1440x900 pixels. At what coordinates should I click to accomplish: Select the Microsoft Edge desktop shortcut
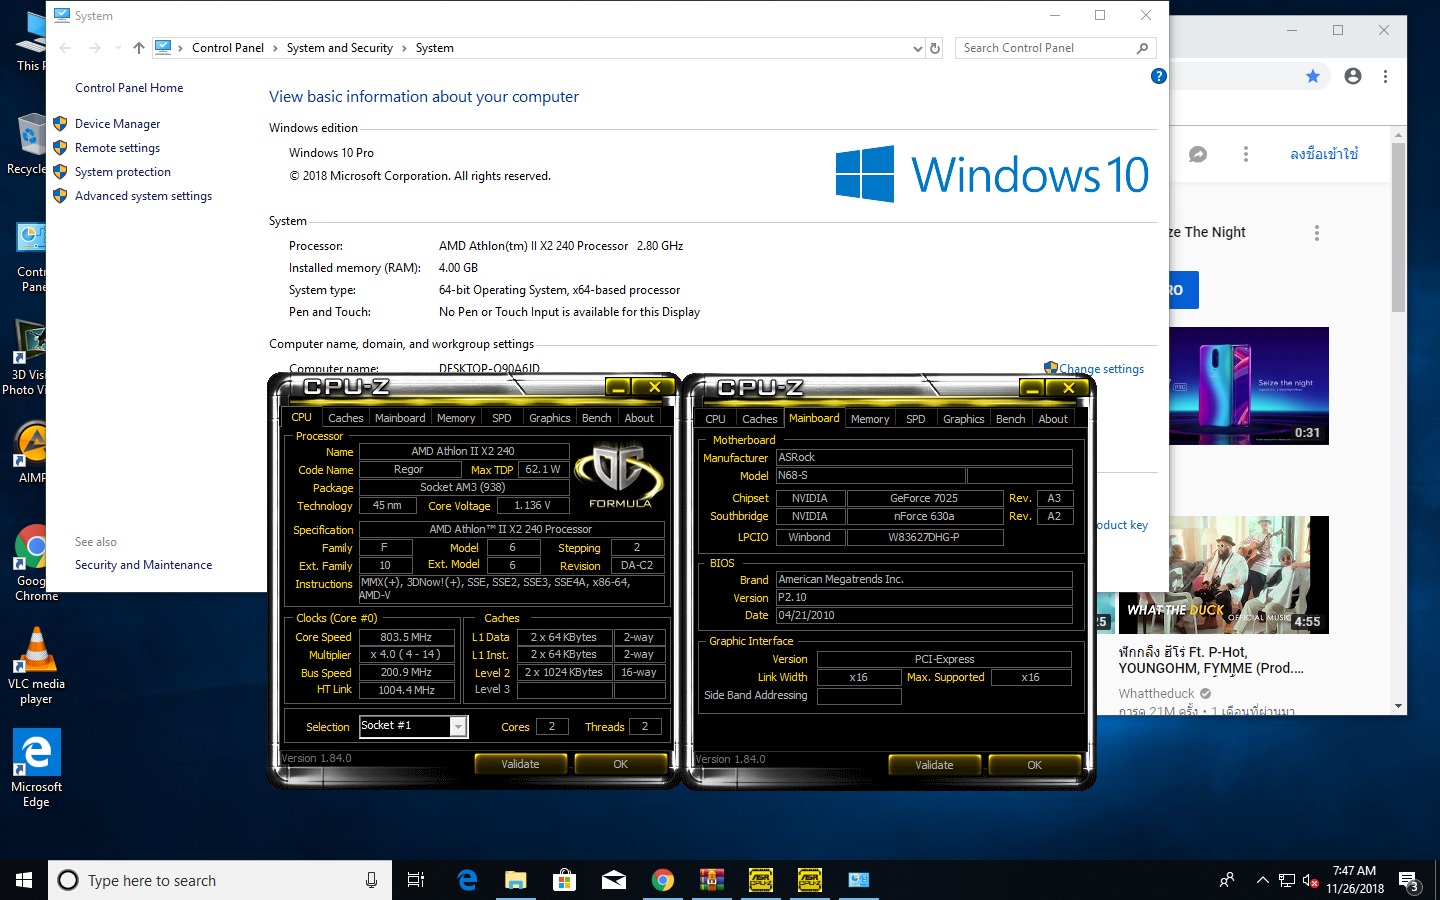pyautogui.click(x=36, y=768)
